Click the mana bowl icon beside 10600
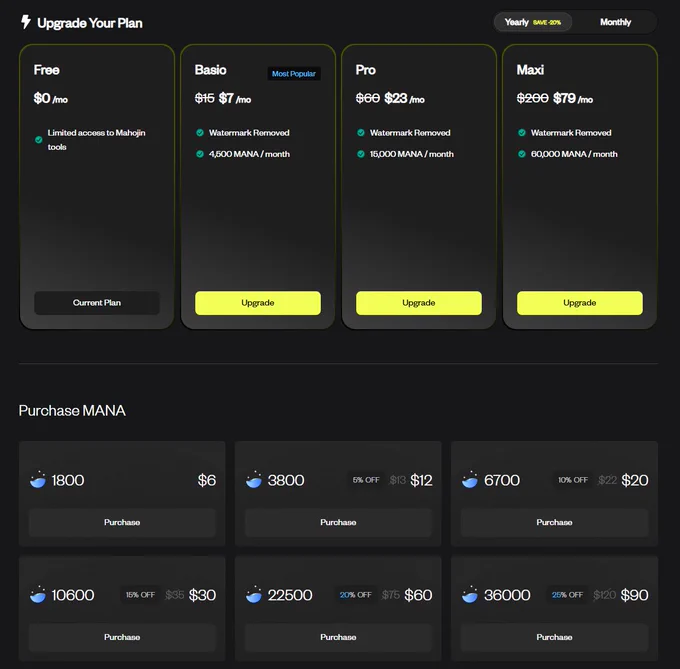The image size is (680, 669). [x=38, y=594]
